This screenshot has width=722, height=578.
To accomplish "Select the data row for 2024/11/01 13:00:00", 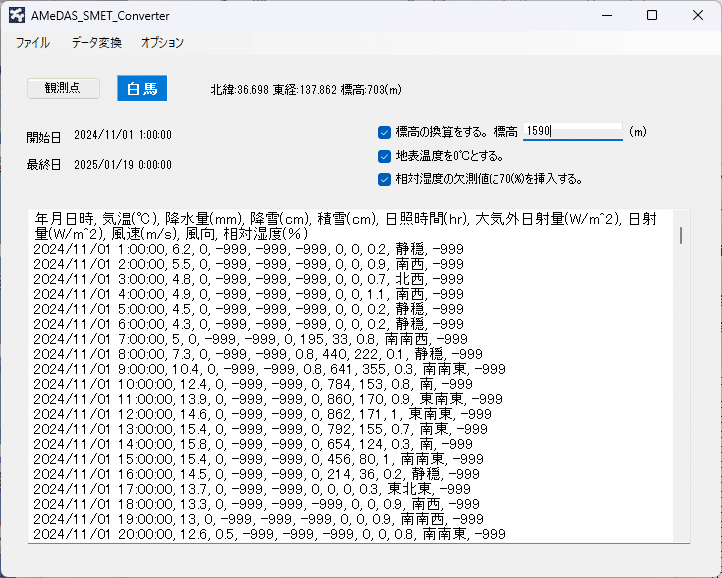I will pyautogui.click(x=261, y=429).
